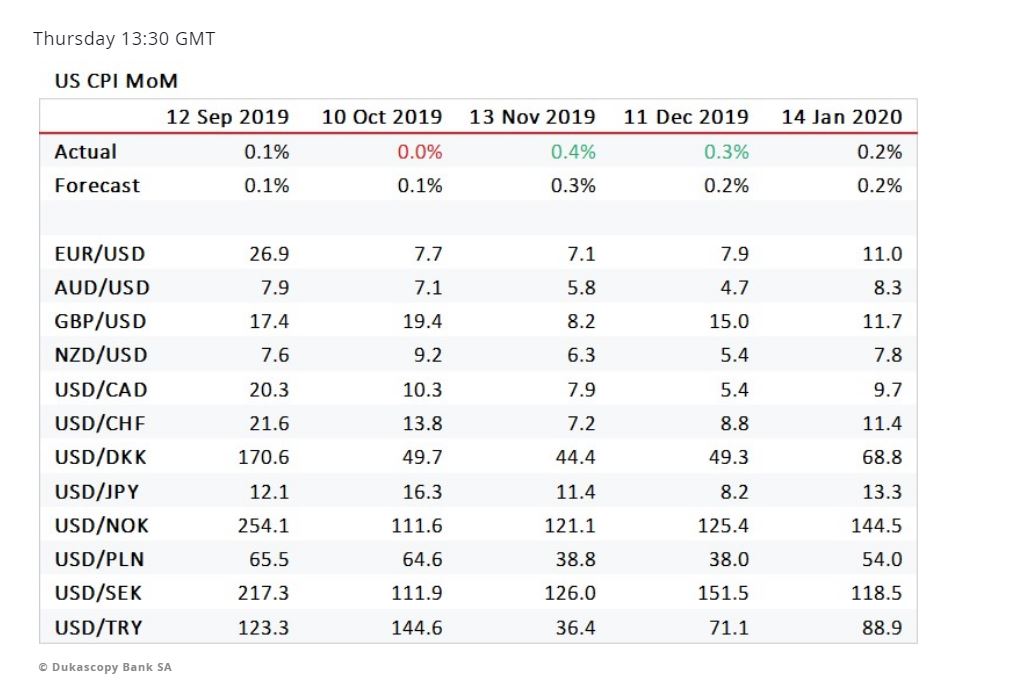The height and width of the screenshot is (698, 1015).
Task: Click the red 0.0% actual value
Action: (420, 152)
